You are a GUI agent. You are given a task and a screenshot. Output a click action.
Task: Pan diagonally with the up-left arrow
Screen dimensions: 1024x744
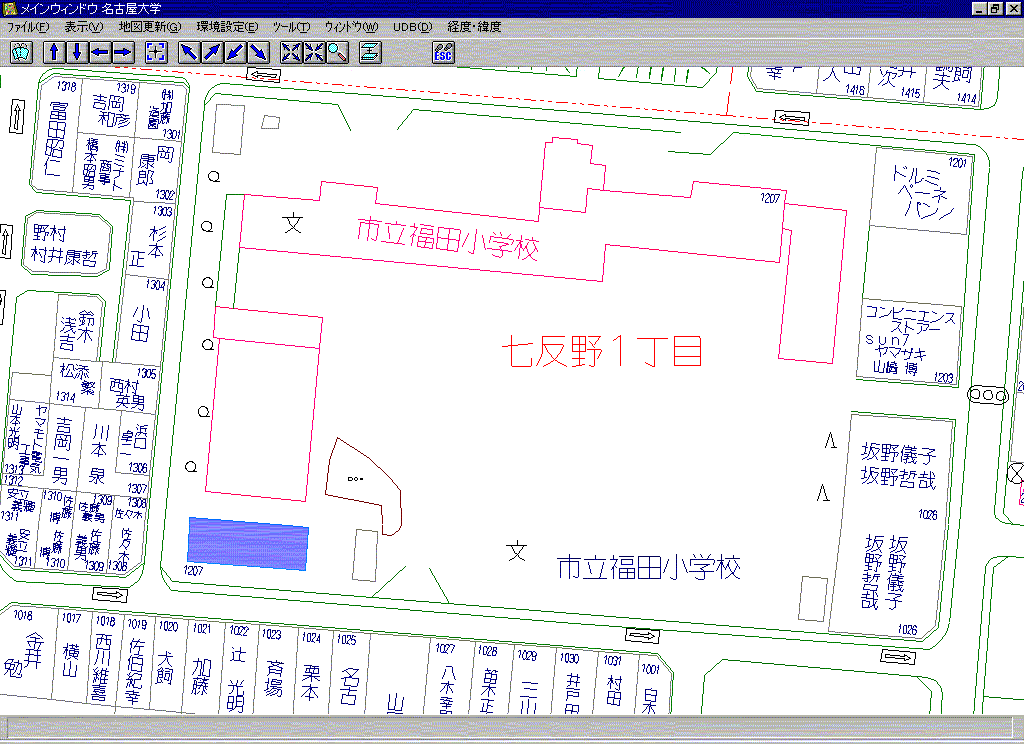click(x=189, y=52)
